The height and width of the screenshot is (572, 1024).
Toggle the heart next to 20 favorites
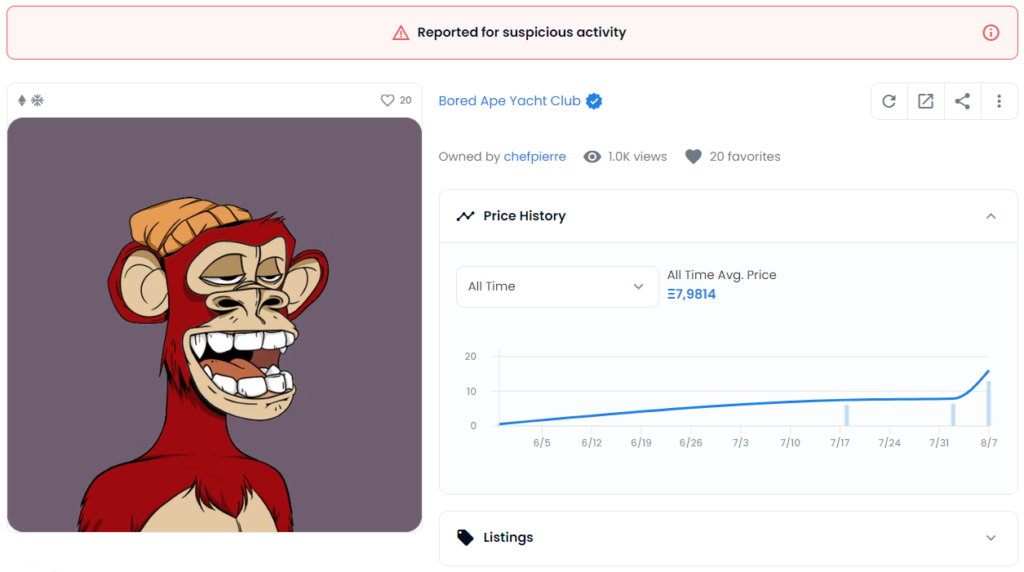[693, 157]
